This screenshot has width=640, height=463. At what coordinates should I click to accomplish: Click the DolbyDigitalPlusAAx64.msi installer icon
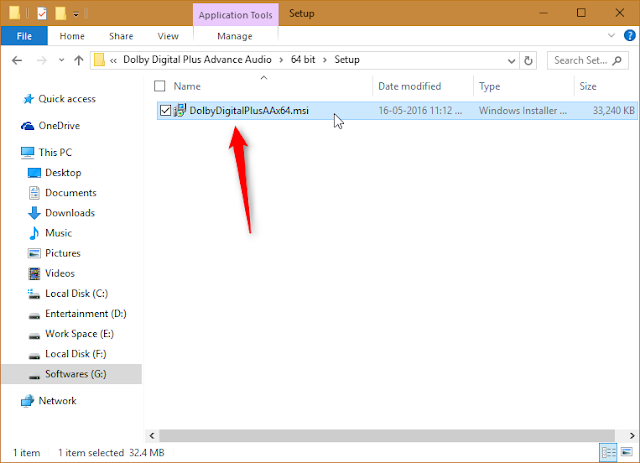[180, 110]
